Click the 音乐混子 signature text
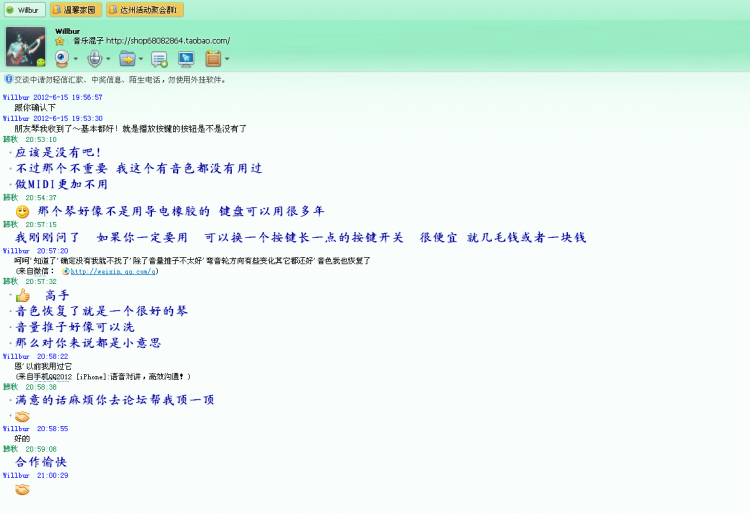The height and width of the screenshot is (513, 750). tap(88, 41)
